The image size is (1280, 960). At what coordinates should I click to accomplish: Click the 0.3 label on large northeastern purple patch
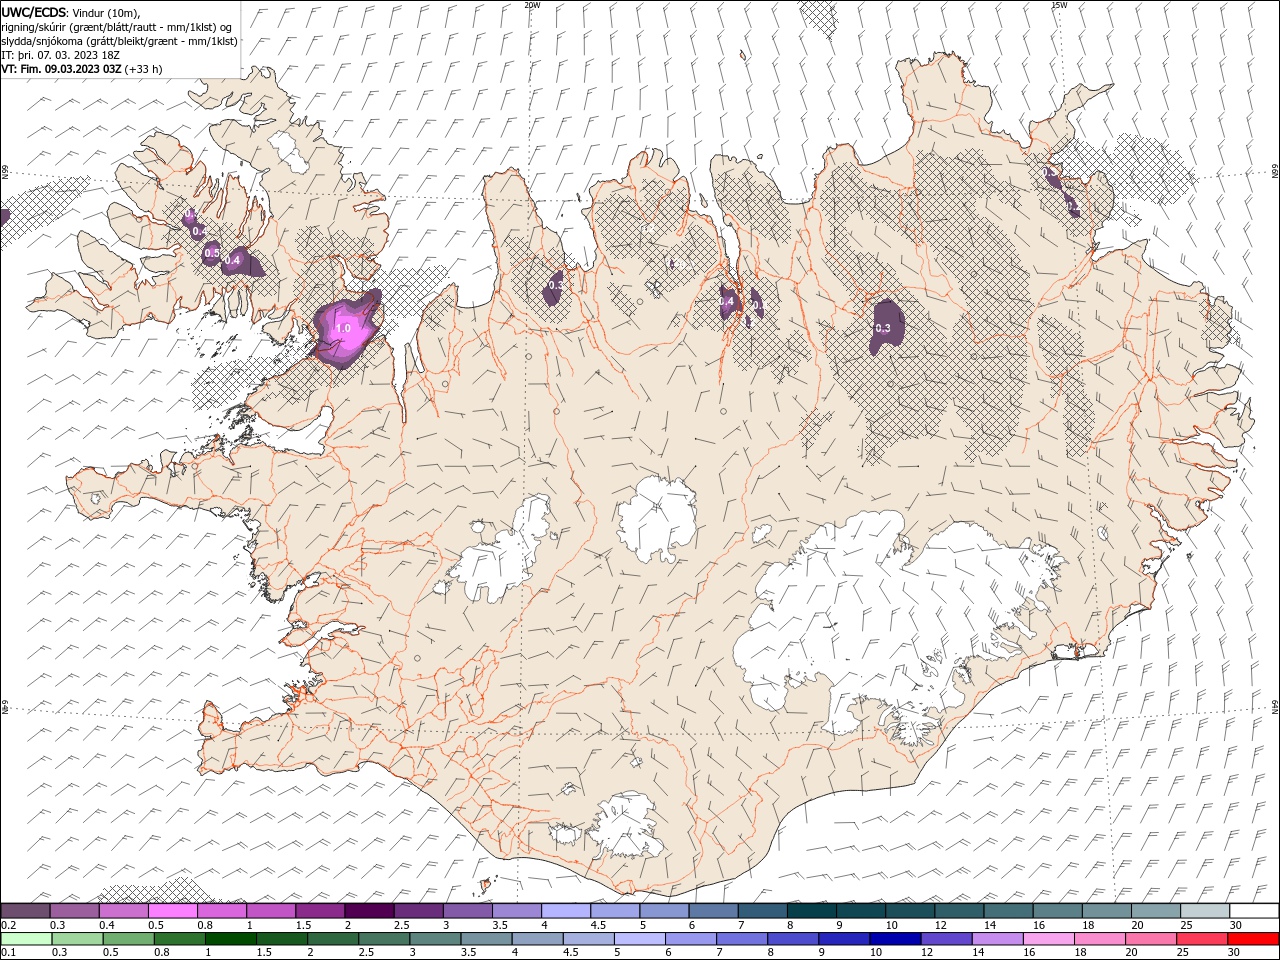click(883, 328)
